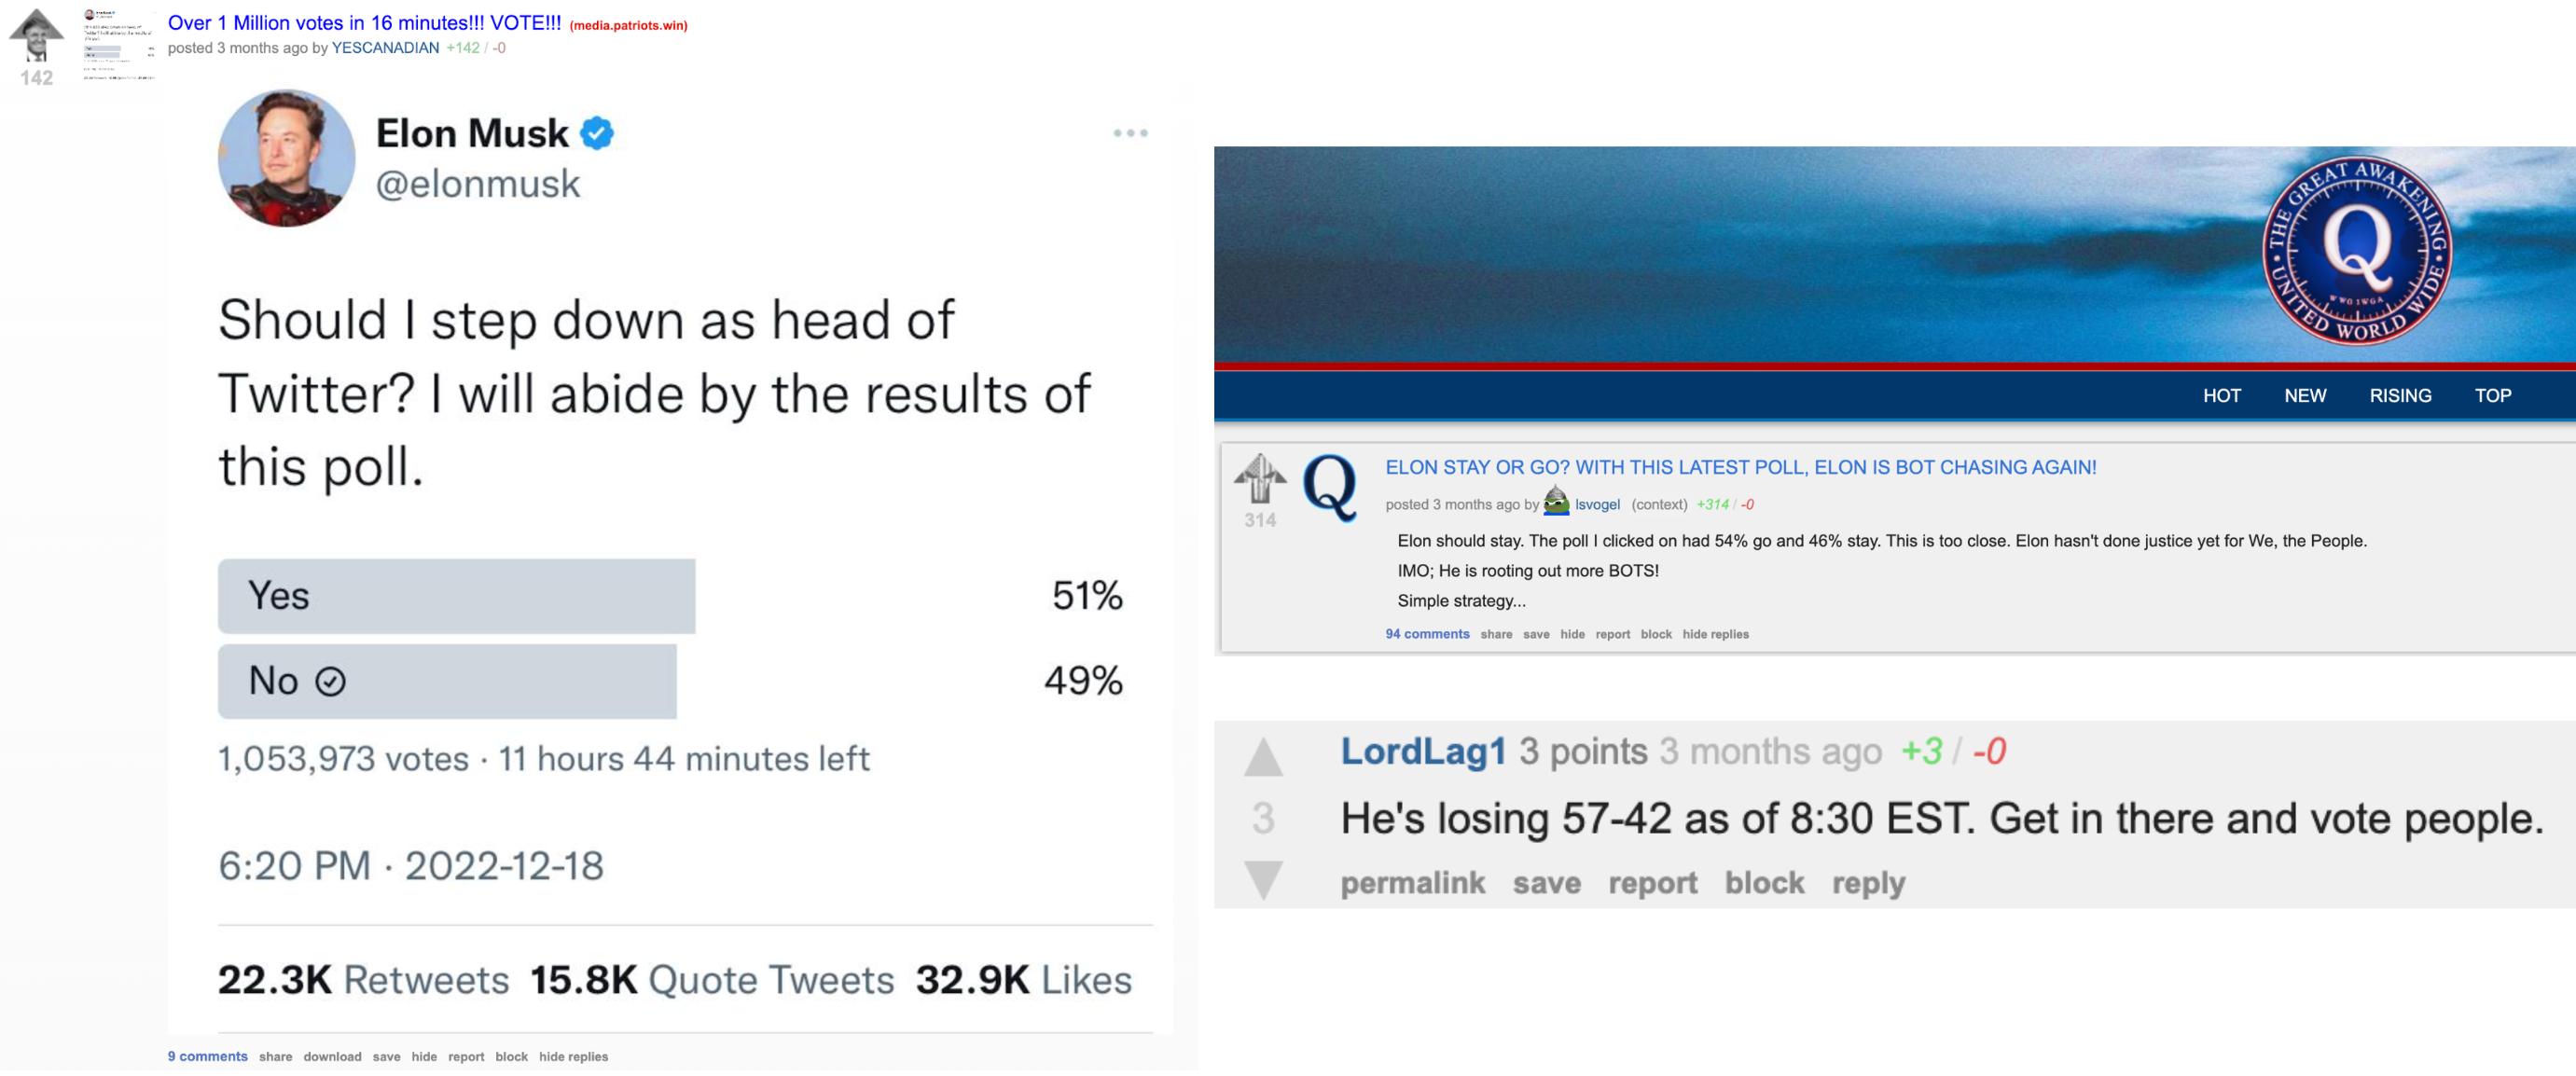
Task: Upvote the ELON STAY OR GO post
Action: pos(1262,478)
